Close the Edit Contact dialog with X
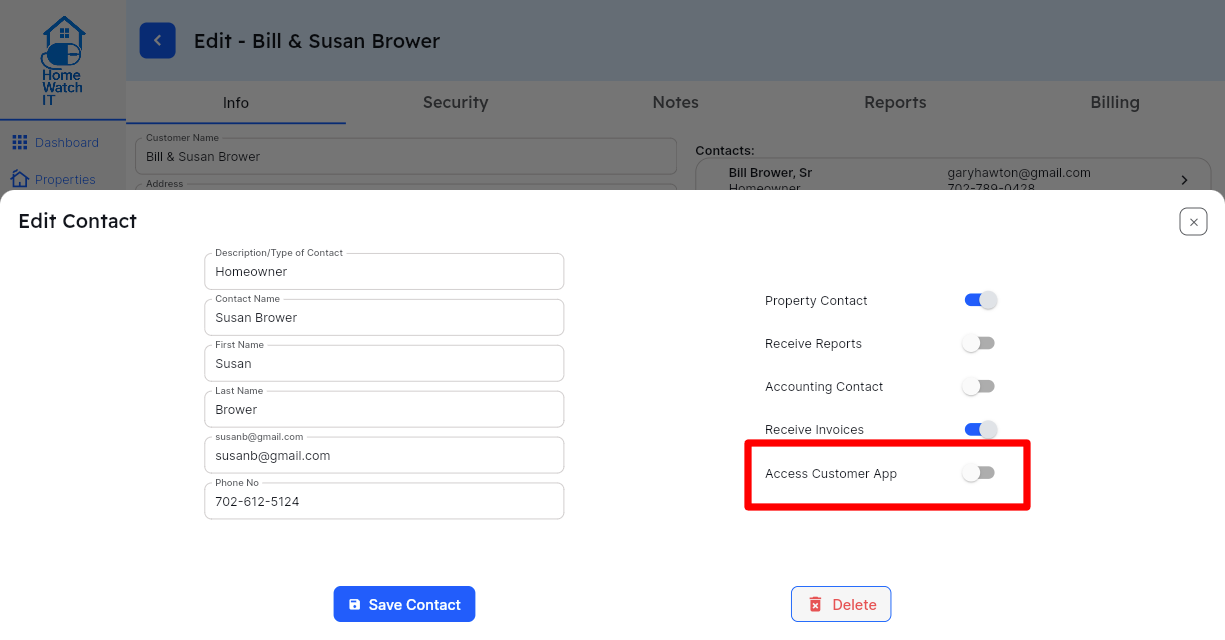Image resolution: width=1225 pixels, height=640 pixels. pos(1193,221)
